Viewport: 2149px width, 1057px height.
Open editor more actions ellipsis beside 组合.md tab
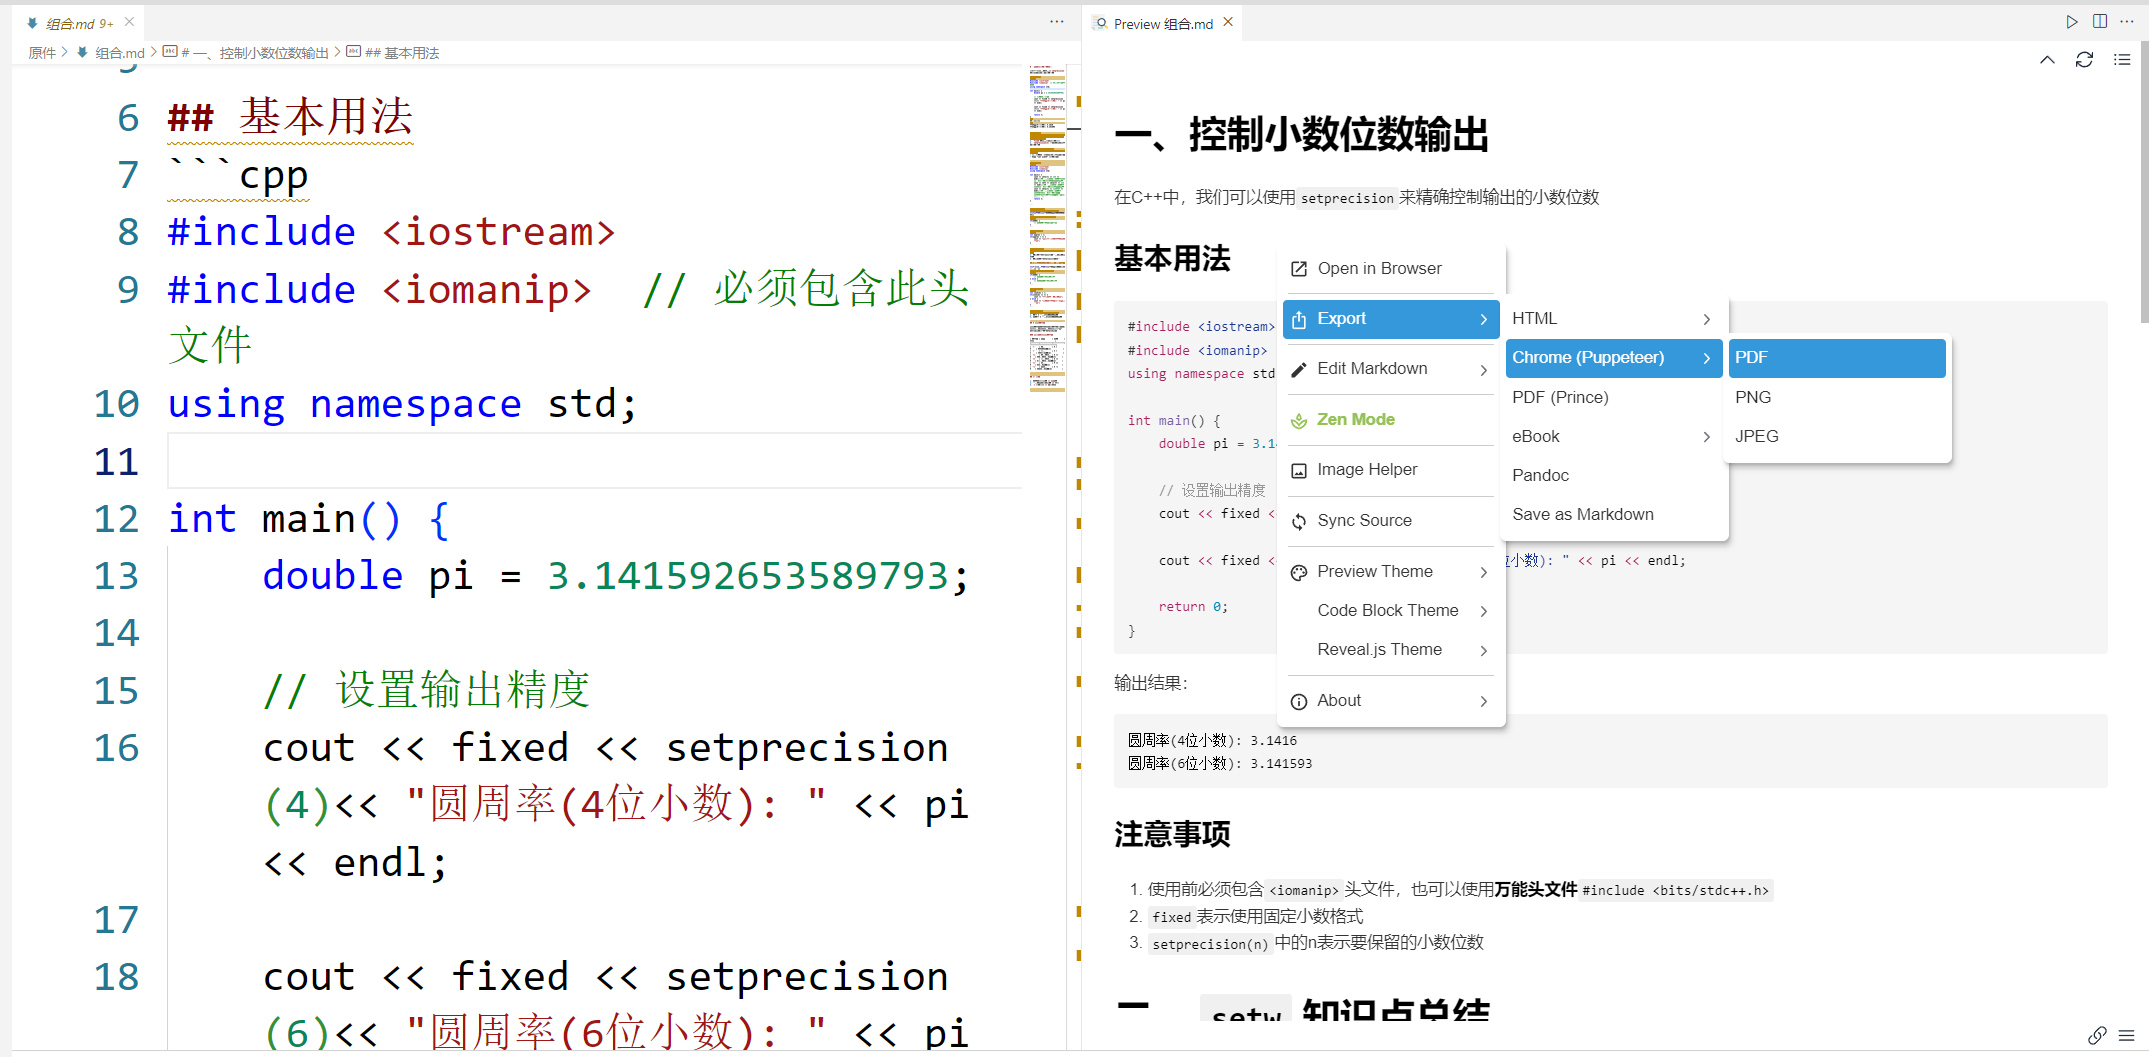pyautogui.click(x=1057, y=22)
